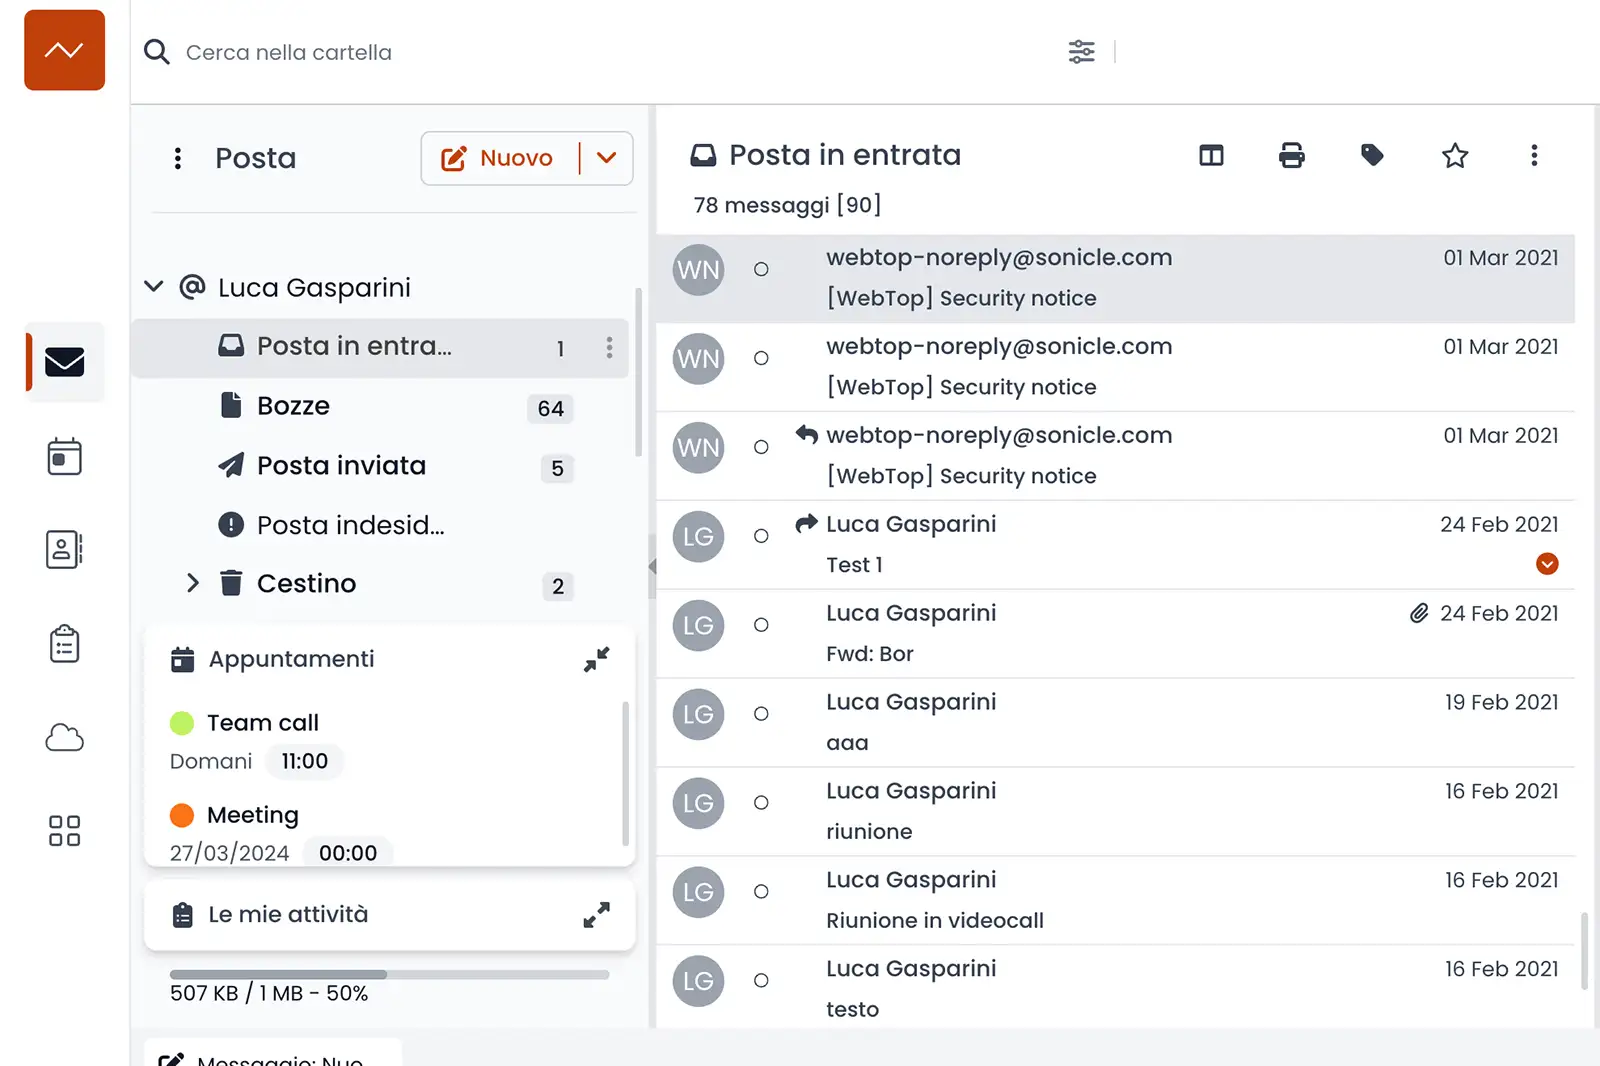Click the star favorite icon in toolbar
This screenshot has width=1600, height=1066.
click(x=1454, y=155)
